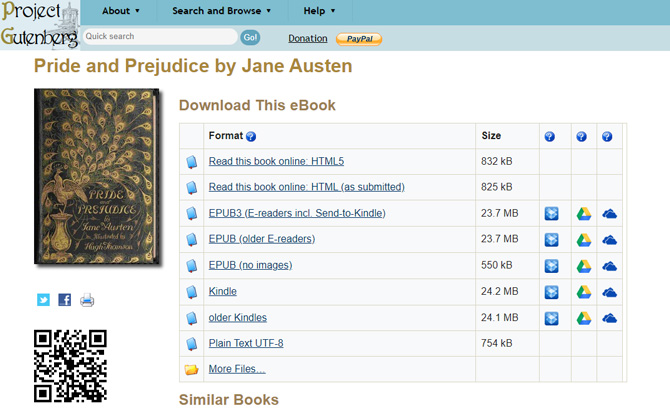Click the PayPal donate button
Screen dimensions: 670x412
[x=359, y=39]
